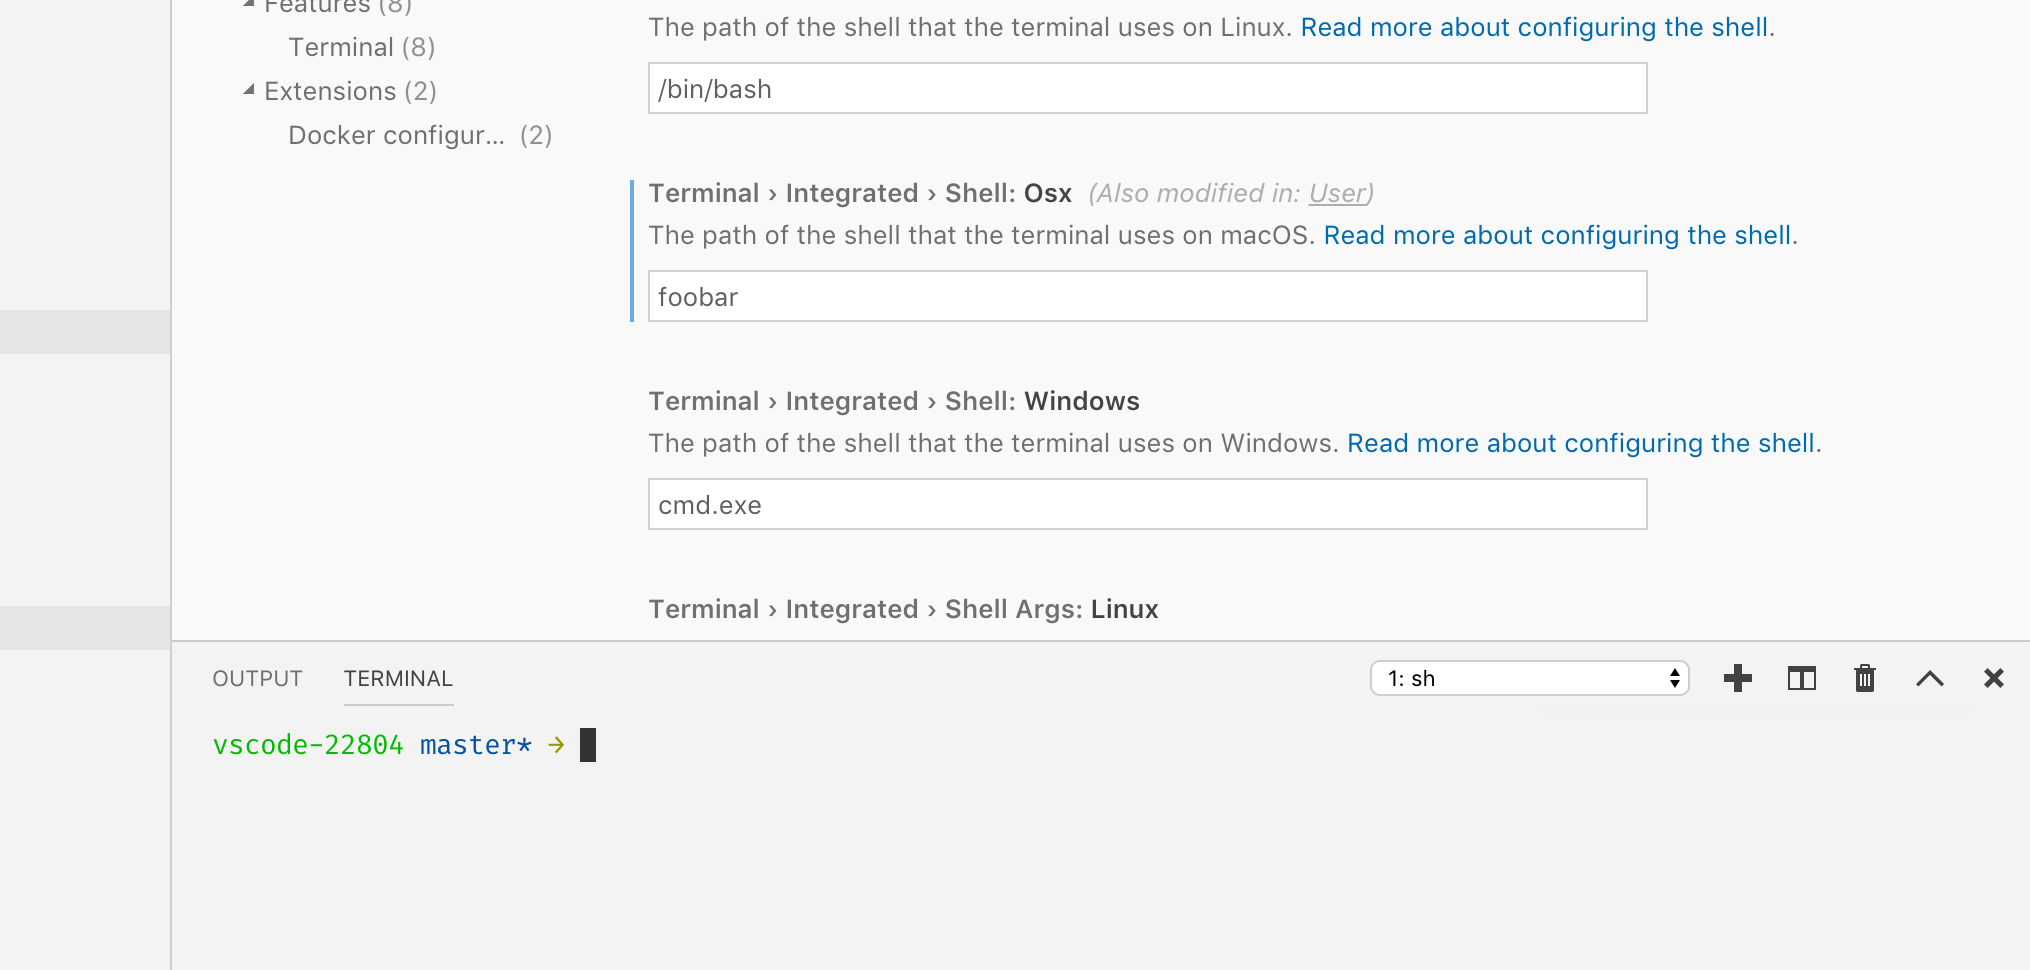Select the TERMINAL tab

(397, 678)
